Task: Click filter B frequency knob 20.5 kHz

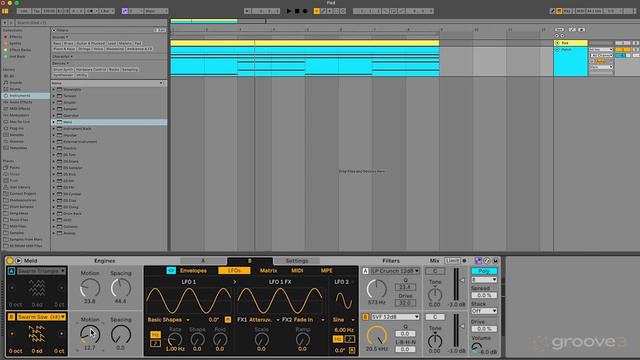Action: [x=376, y=335]
